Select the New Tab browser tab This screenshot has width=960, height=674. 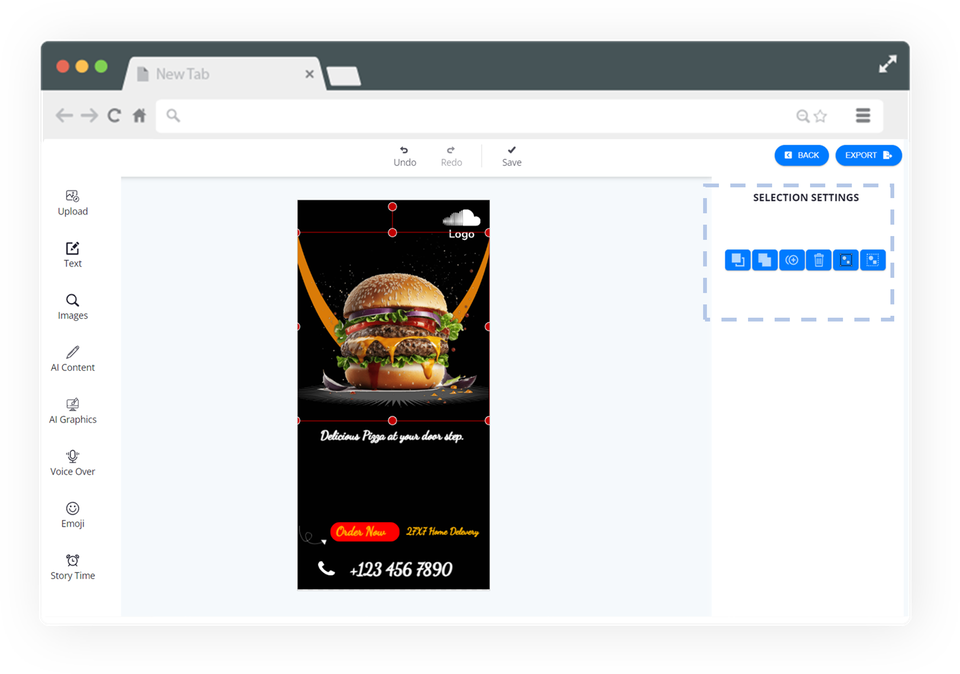click(x=223, y=74)
